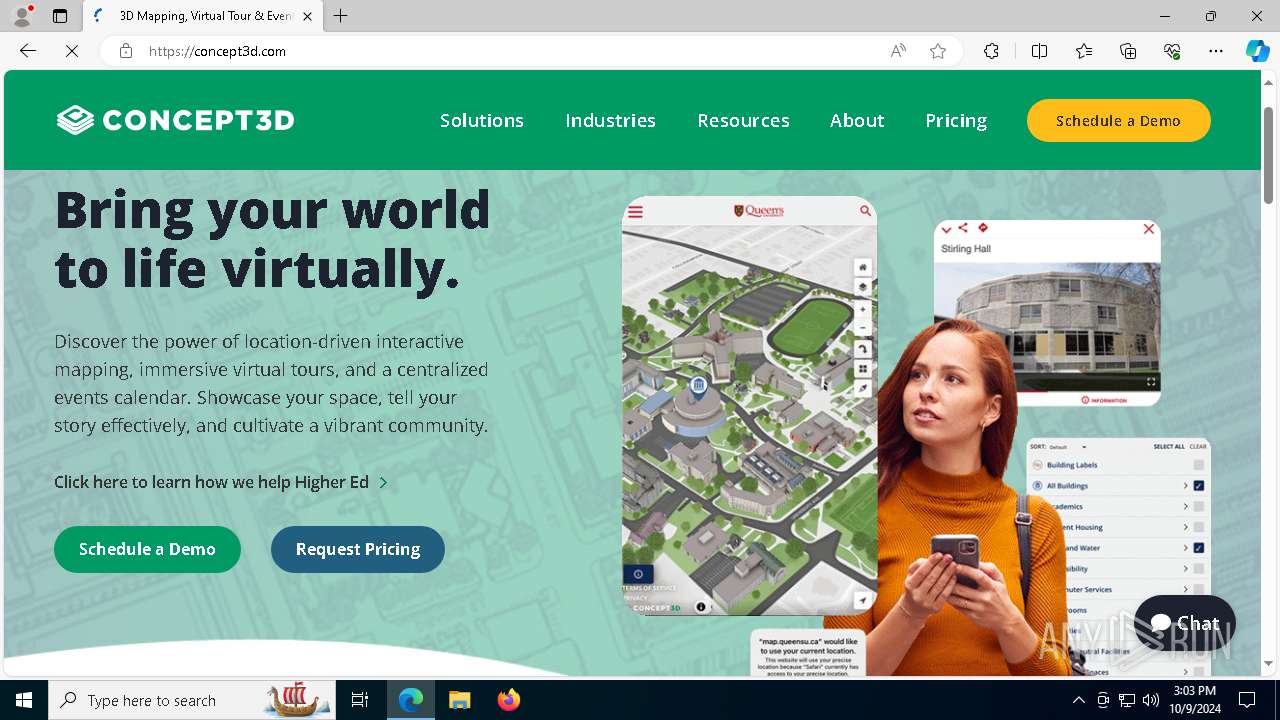Screen dimensions: 1280x720
Task: Launch the Copilot sidebar
Action: click(x=1257, y=51)
